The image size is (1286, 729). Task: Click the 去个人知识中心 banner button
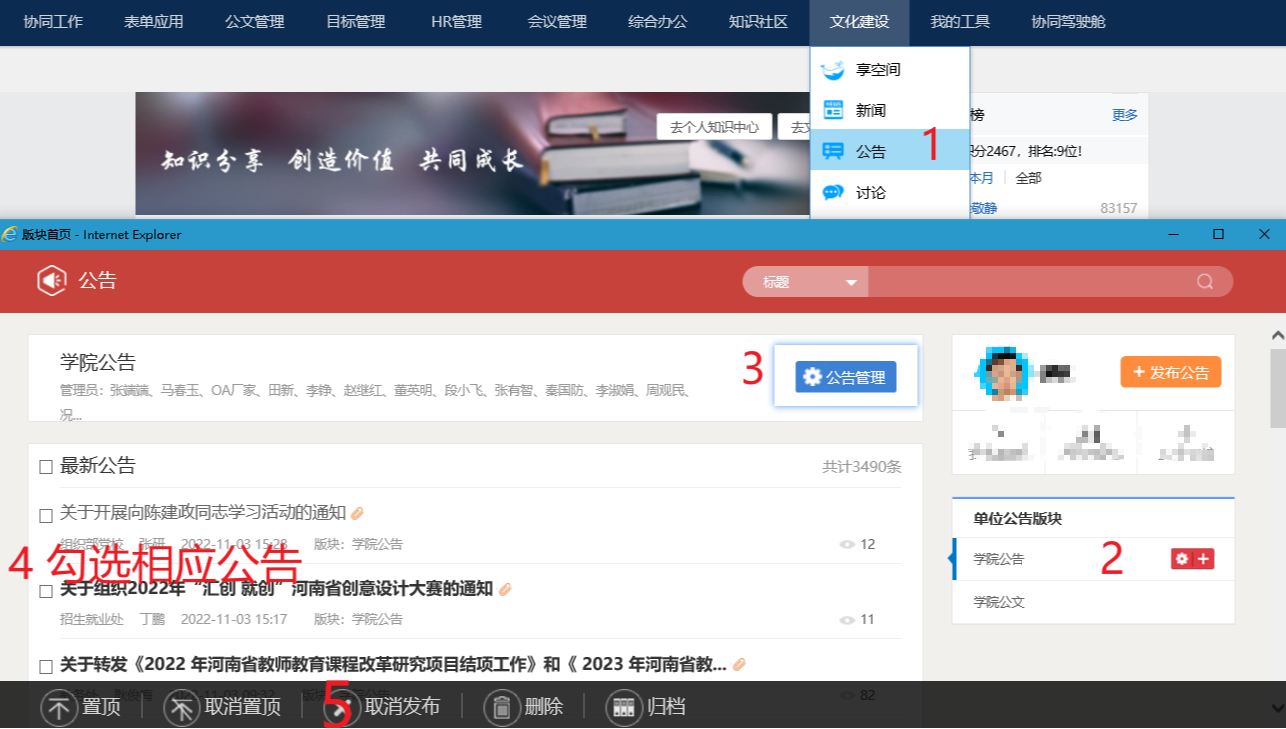(x=715, y=127)
